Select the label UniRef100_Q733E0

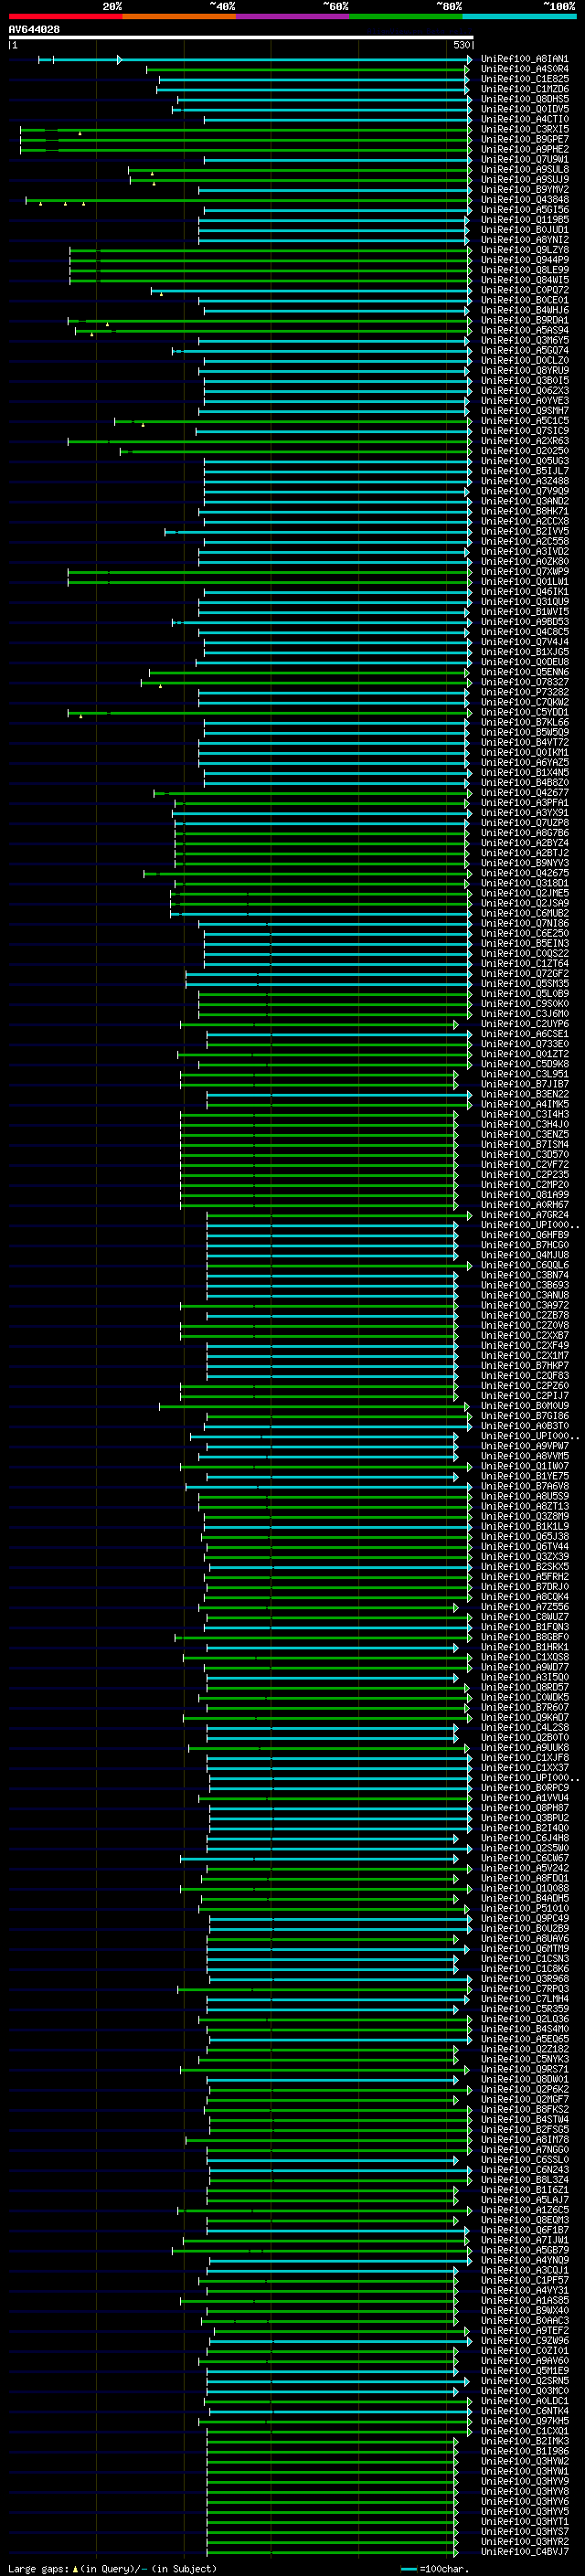(524, 1044)
